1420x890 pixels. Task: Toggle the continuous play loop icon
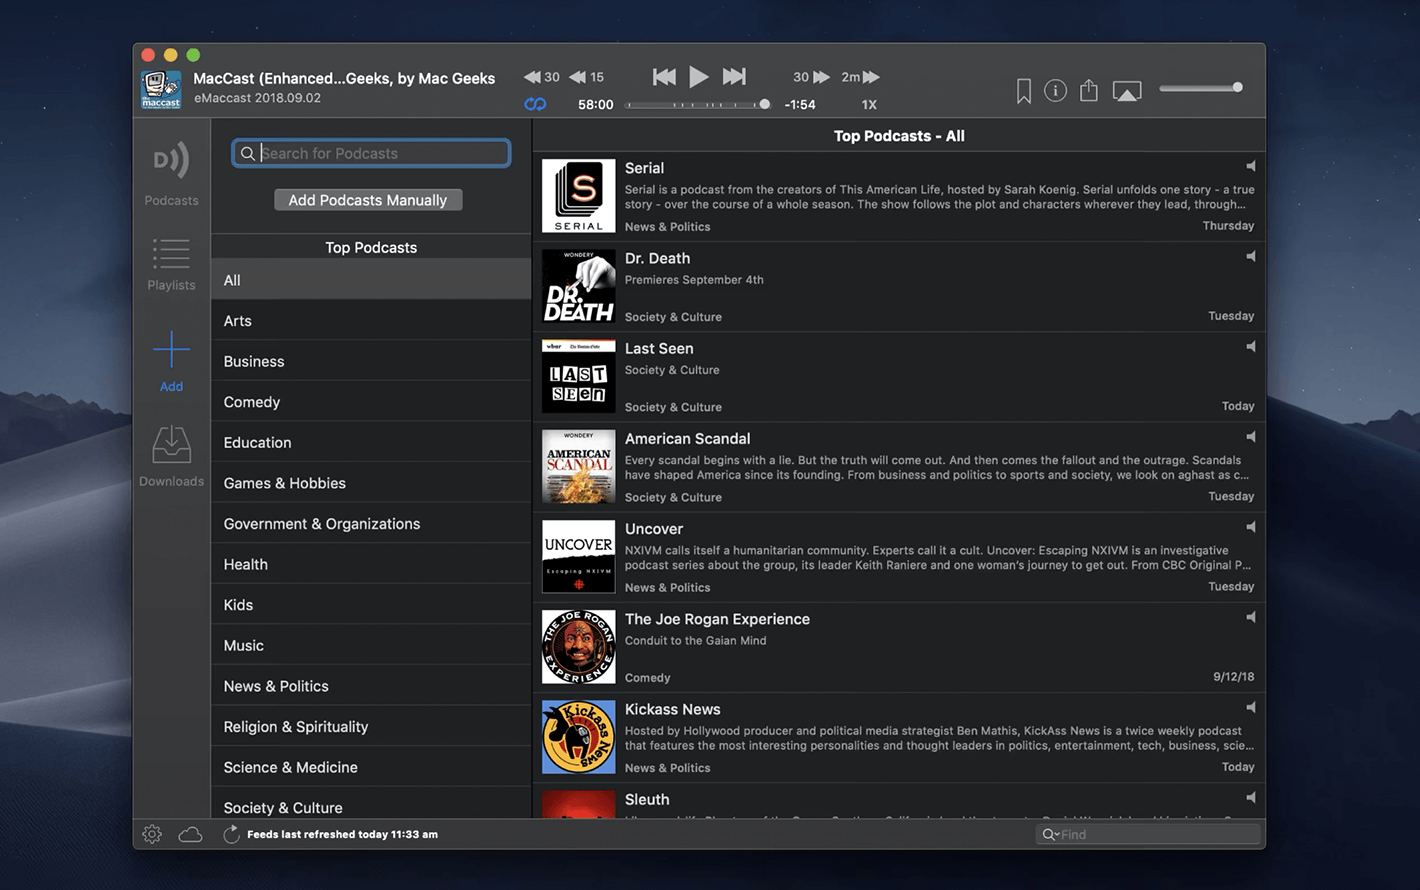click(x=535, y=104)
